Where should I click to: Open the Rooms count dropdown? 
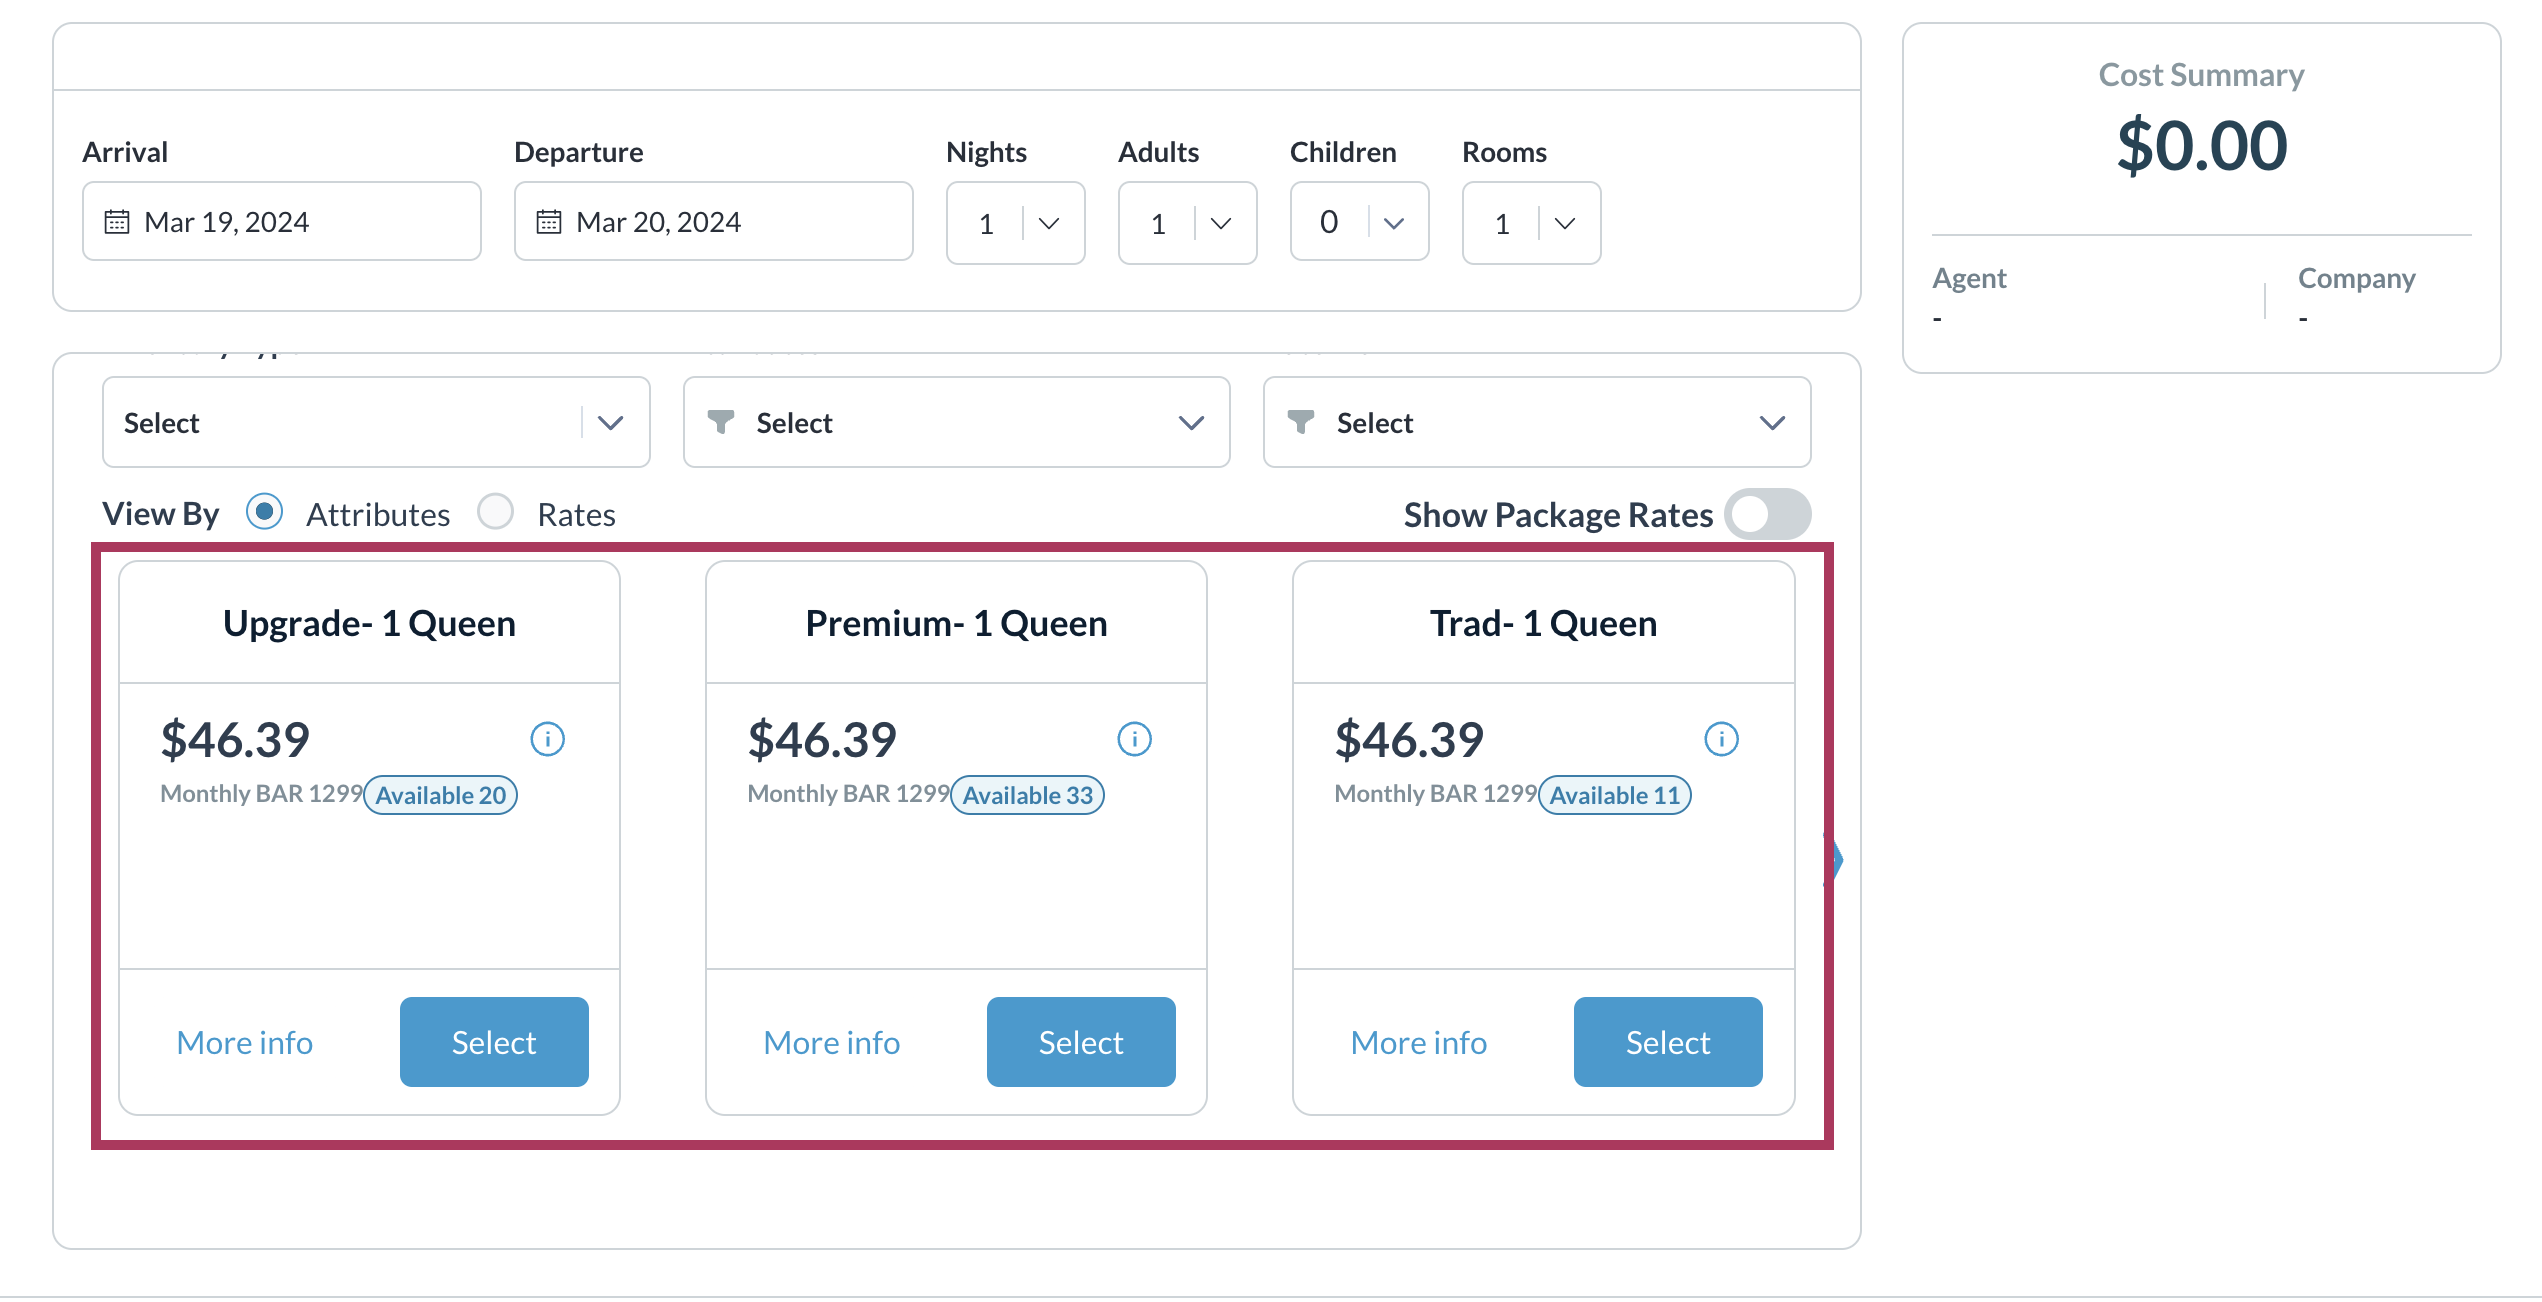pos(1532,223)
